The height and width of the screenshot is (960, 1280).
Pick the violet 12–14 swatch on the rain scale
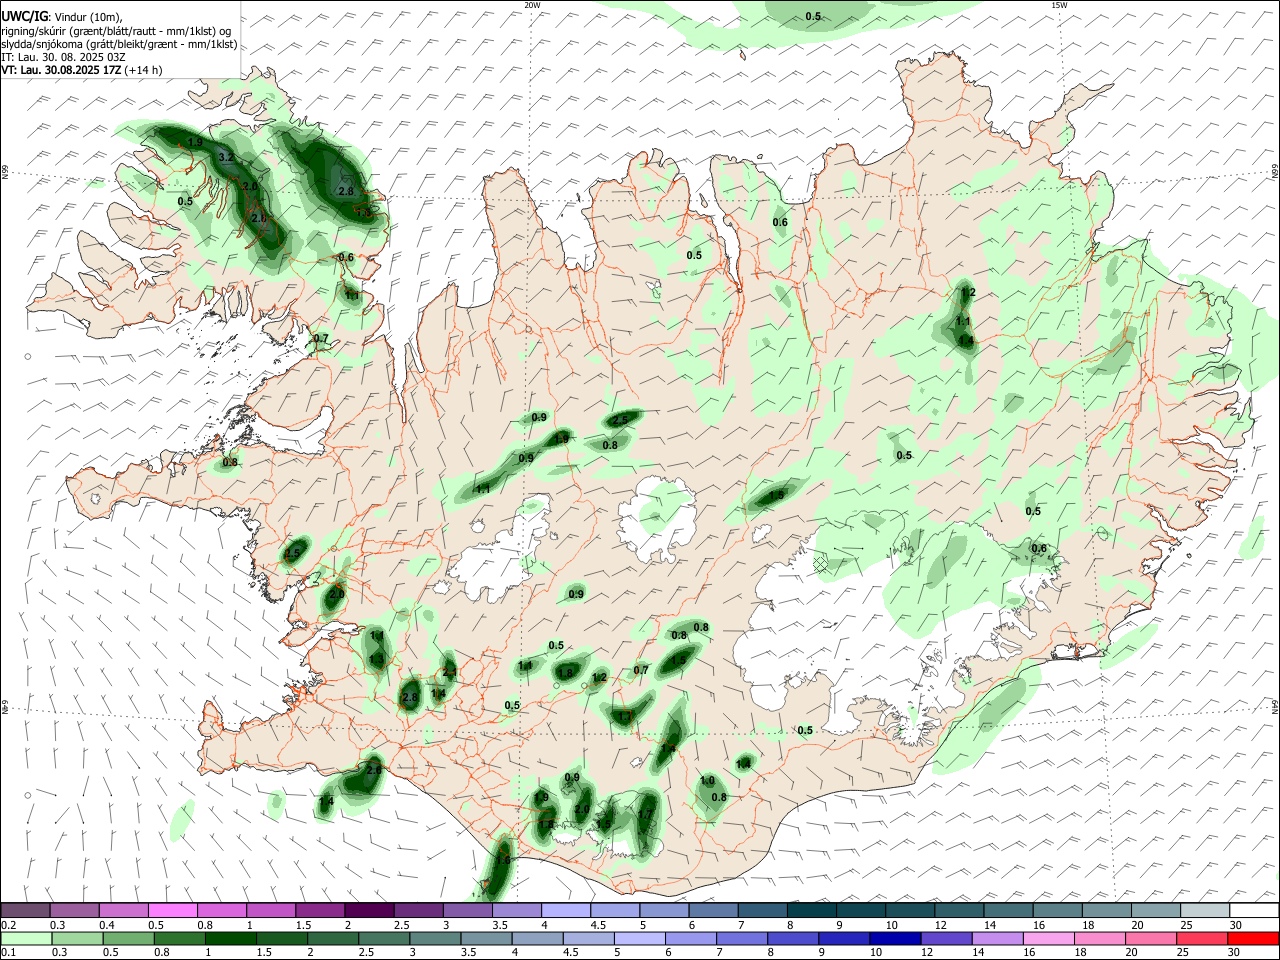click(x=947, y=939)
